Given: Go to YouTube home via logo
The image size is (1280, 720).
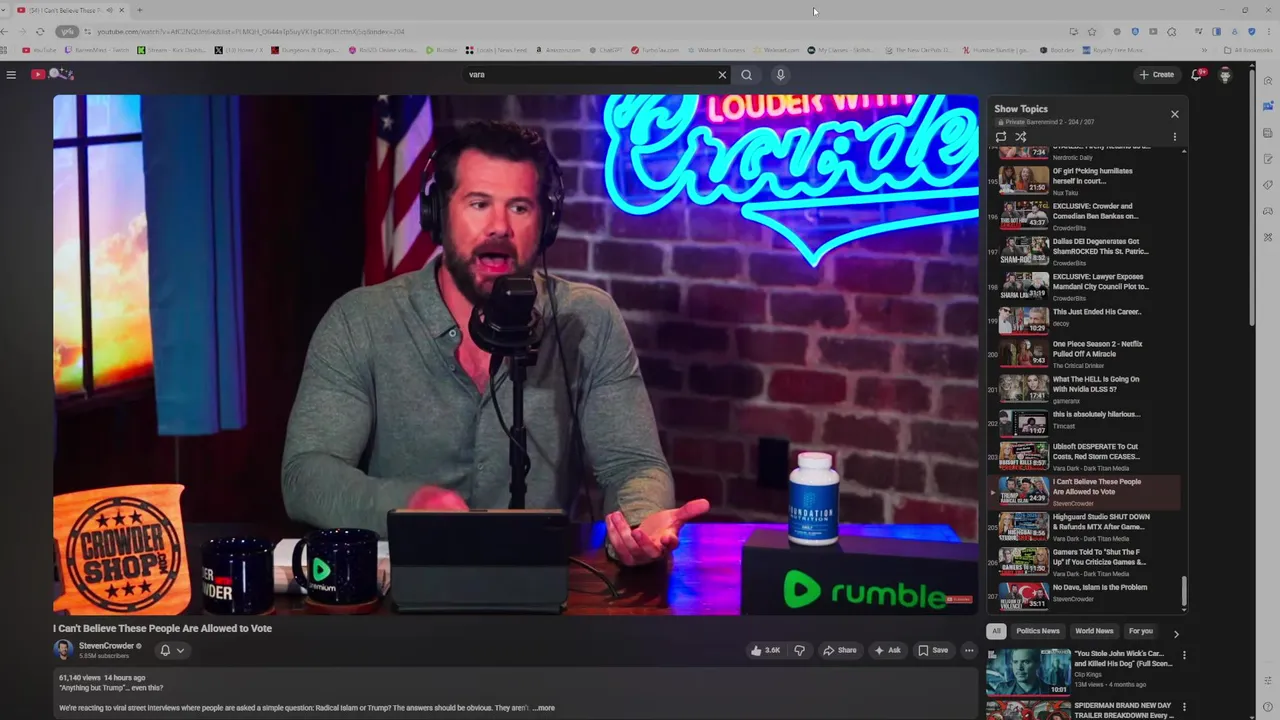Looking at the screenshot, I should point(51,74).
